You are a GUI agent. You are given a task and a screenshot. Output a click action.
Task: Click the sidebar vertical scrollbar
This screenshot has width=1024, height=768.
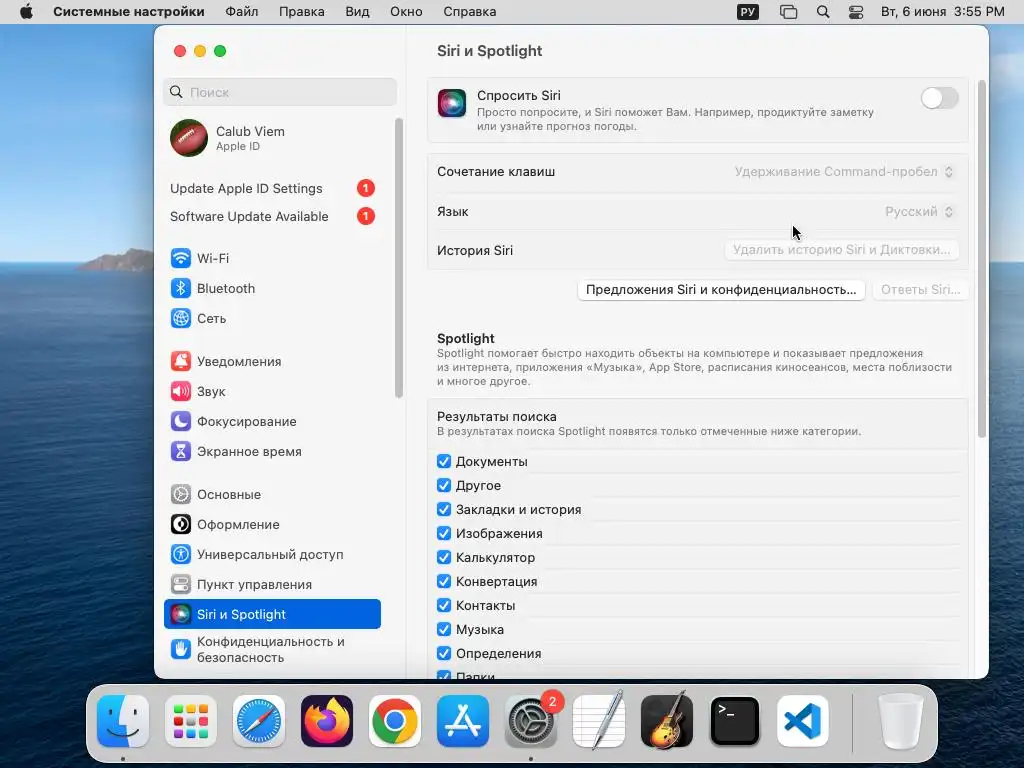click(x=399, y=257)
